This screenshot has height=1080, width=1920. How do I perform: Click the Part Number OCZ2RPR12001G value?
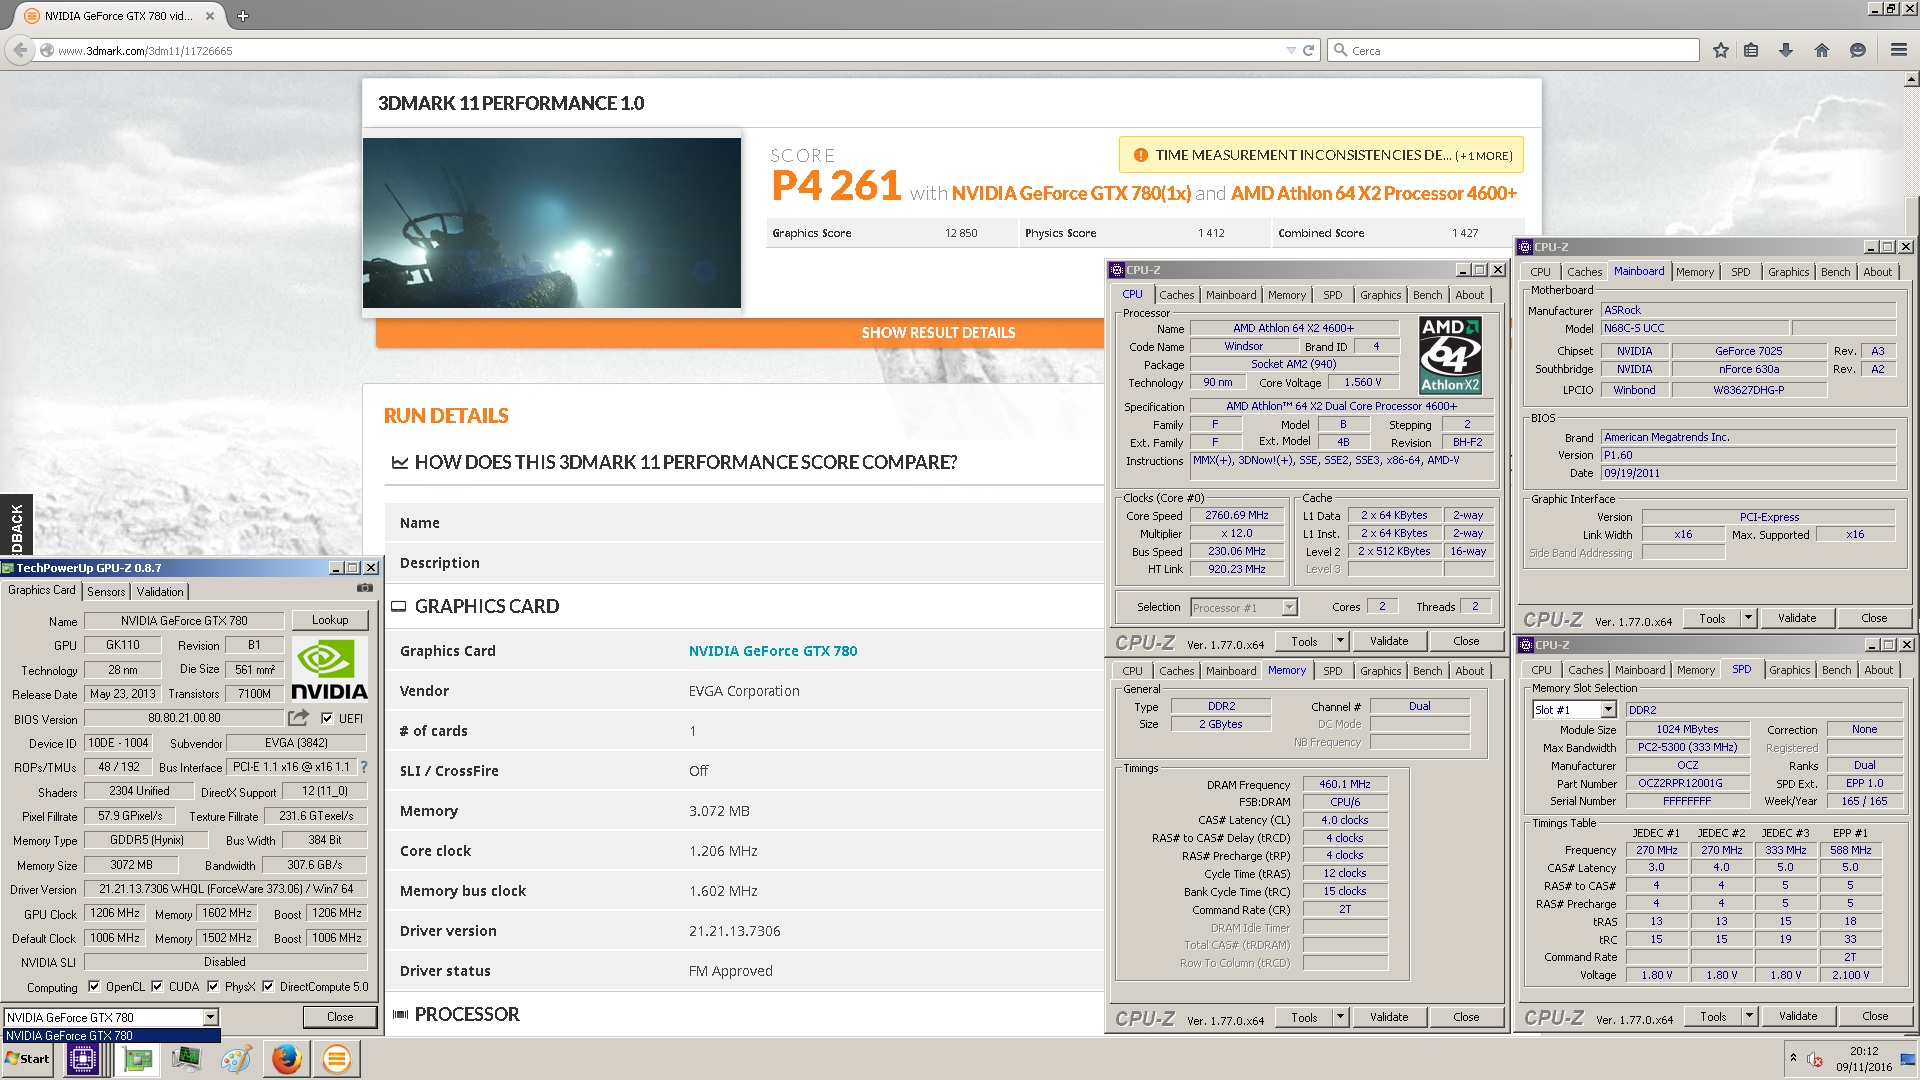(x=1687, y=783)
